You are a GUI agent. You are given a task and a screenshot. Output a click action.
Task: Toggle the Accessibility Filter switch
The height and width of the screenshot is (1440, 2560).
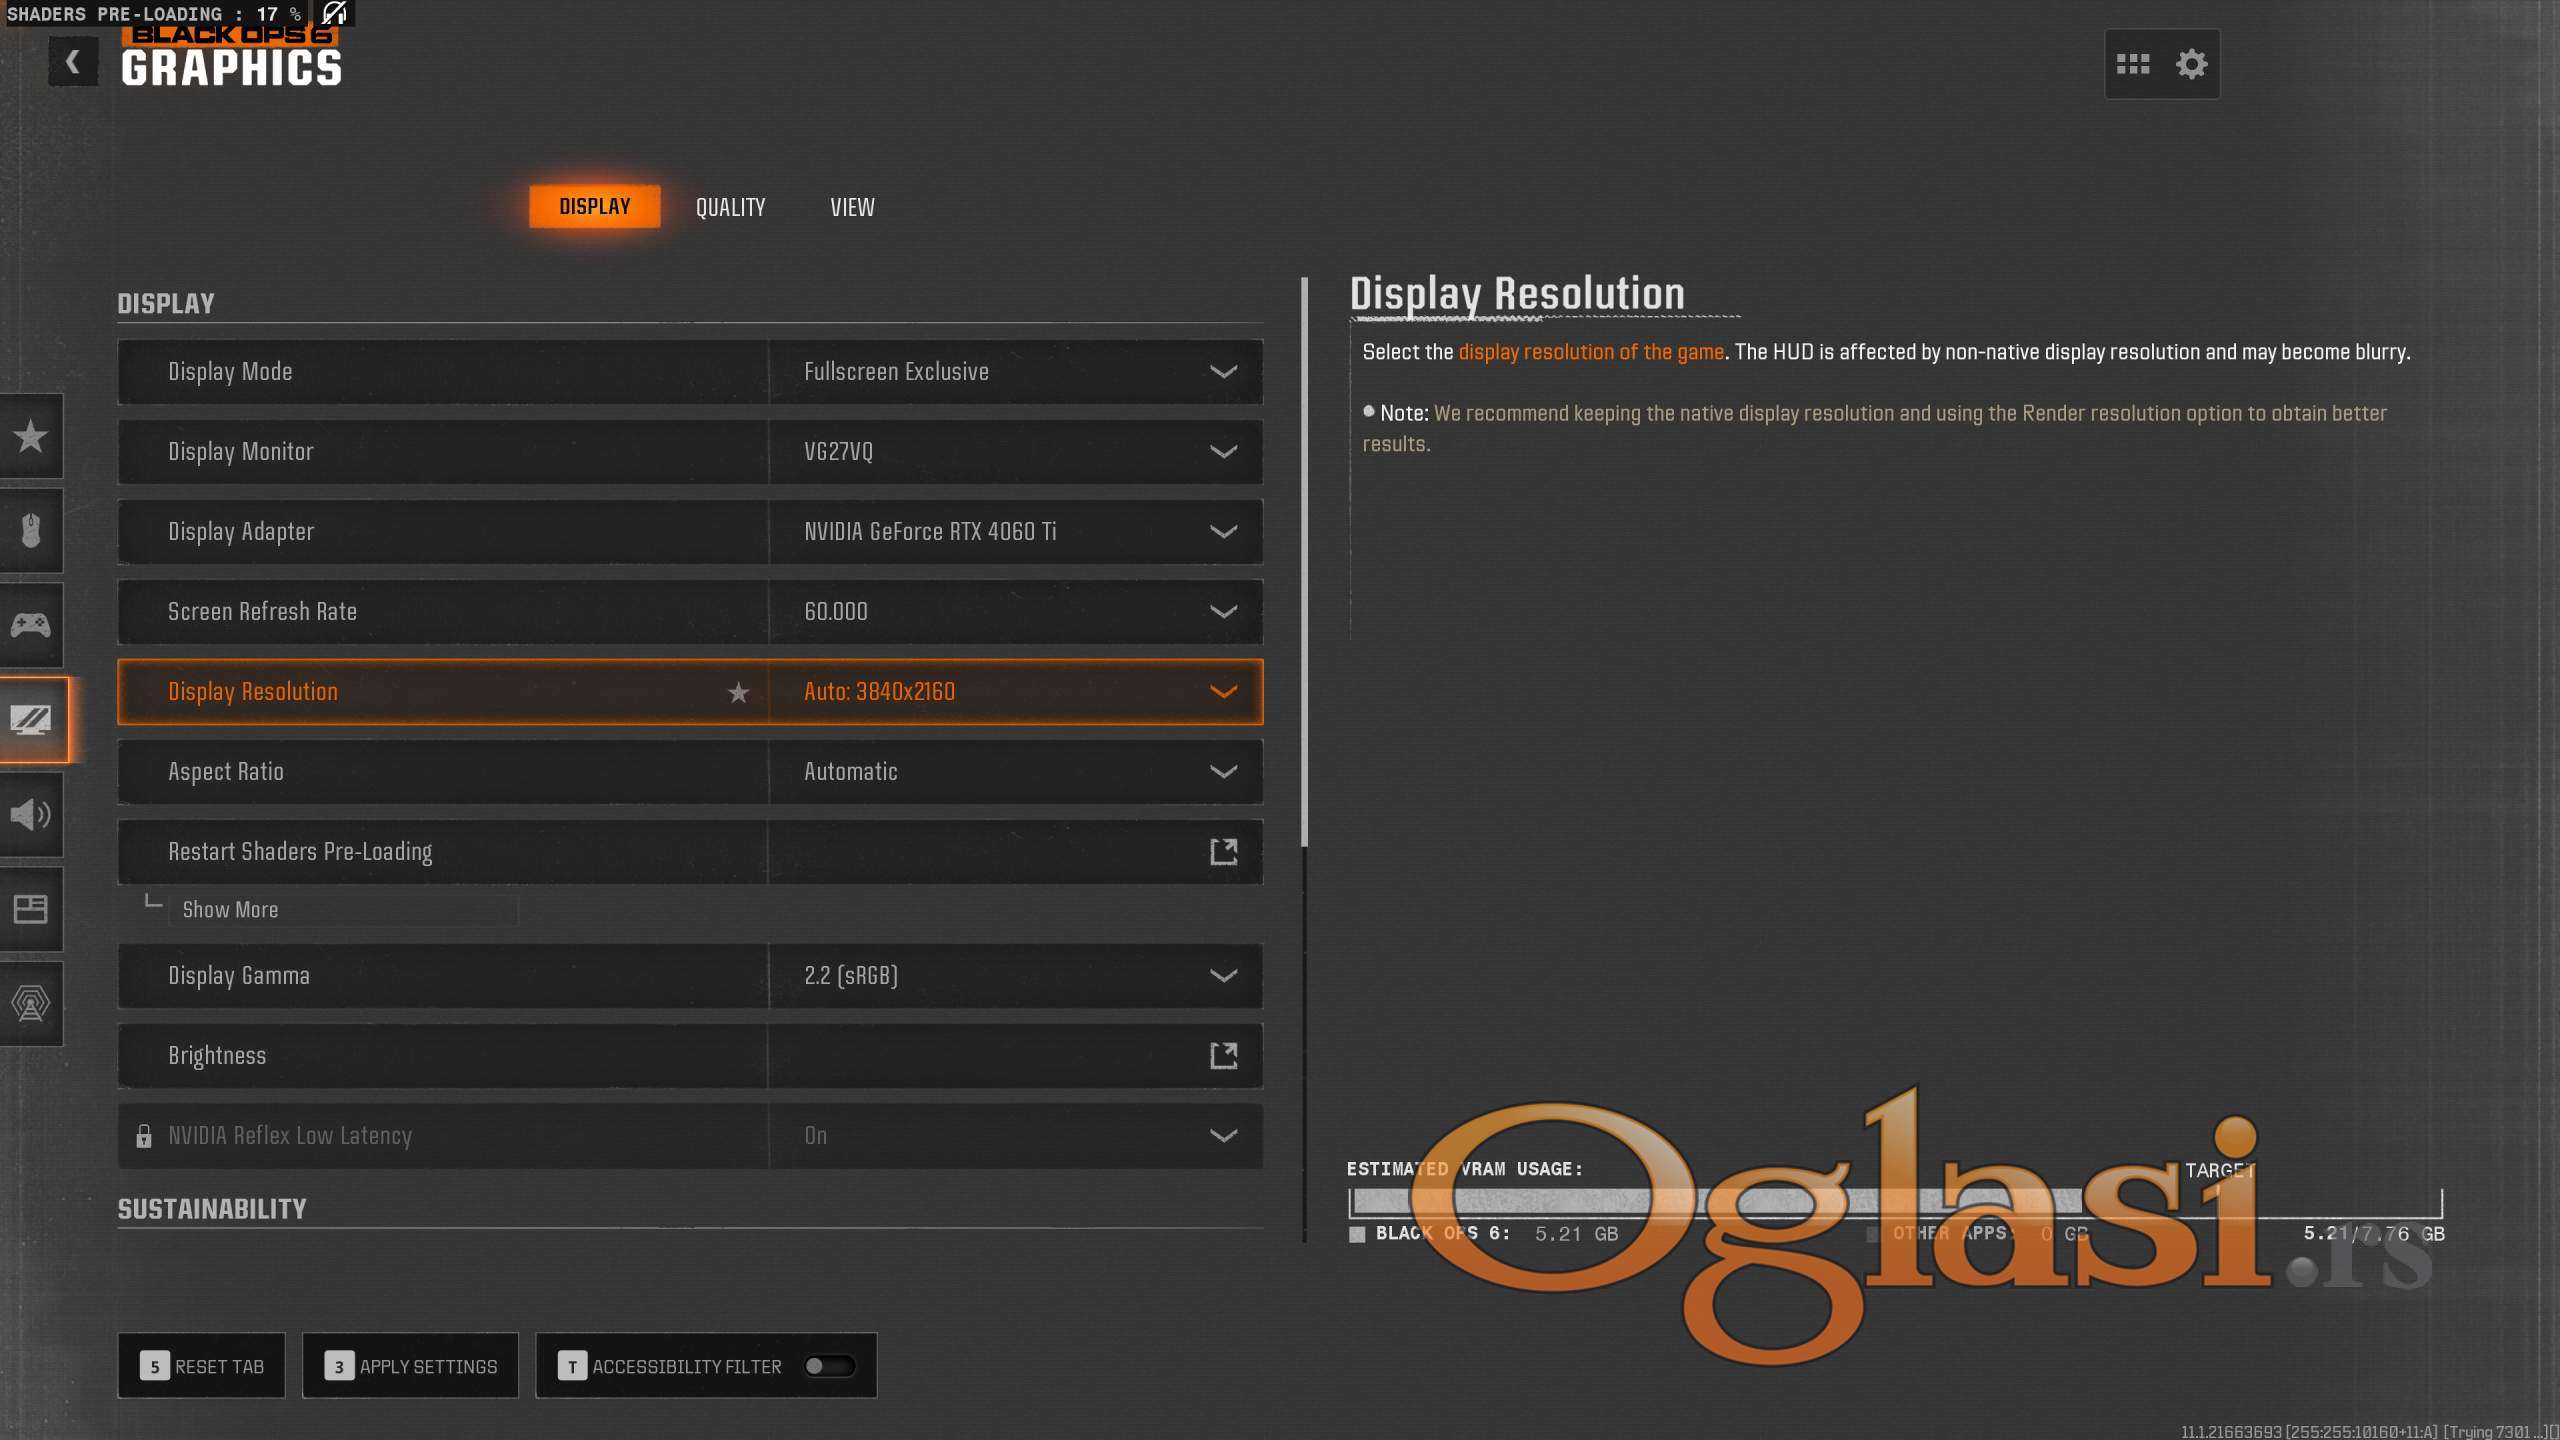(x=828, y=1366)
